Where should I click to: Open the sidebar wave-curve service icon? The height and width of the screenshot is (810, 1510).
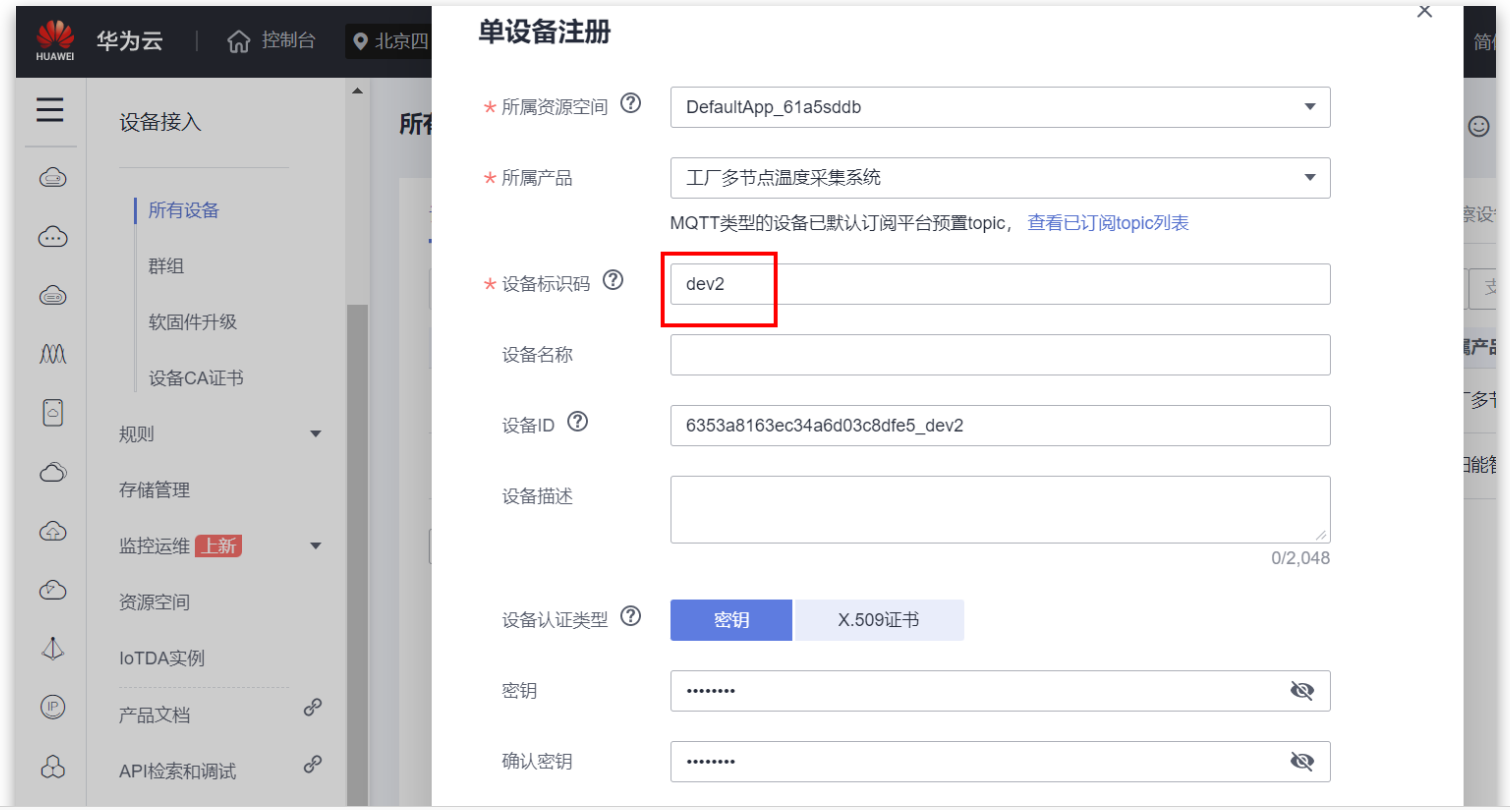click(x=52, y=353)
